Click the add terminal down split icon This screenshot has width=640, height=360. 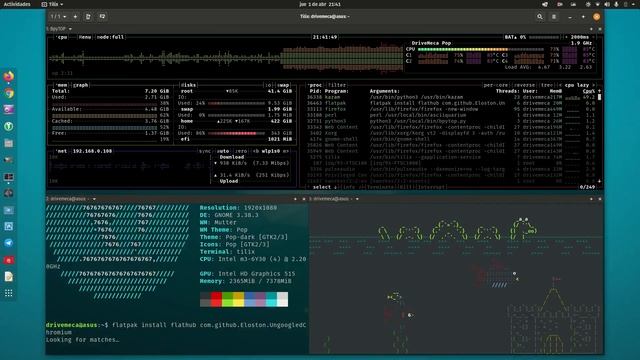point(102,17)
